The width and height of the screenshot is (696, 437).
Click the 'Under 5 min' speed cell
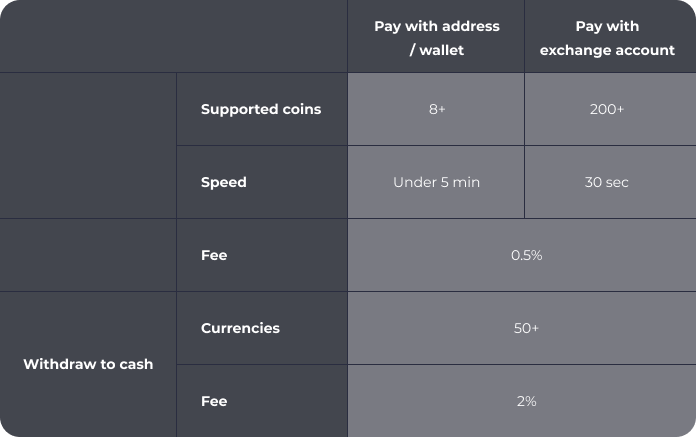[x=436, y=182]
